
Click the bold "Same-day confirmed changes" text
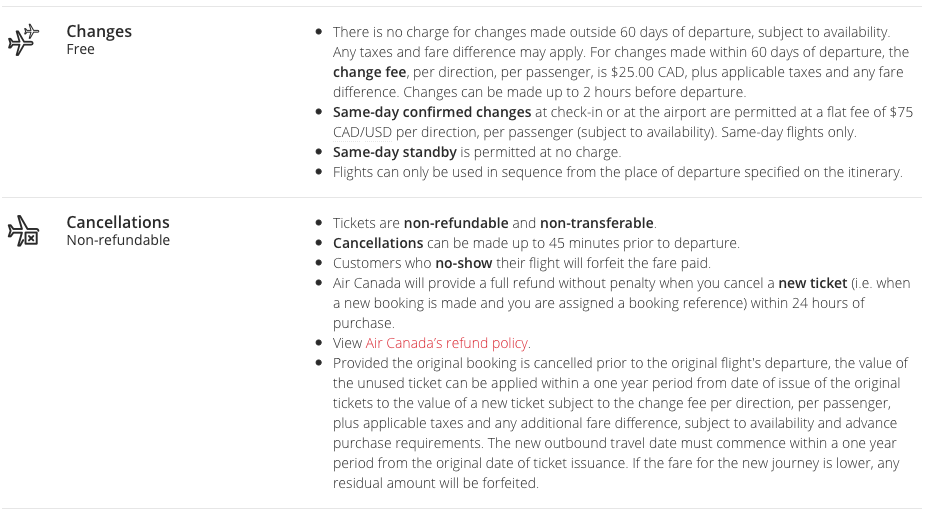[432, 112]
